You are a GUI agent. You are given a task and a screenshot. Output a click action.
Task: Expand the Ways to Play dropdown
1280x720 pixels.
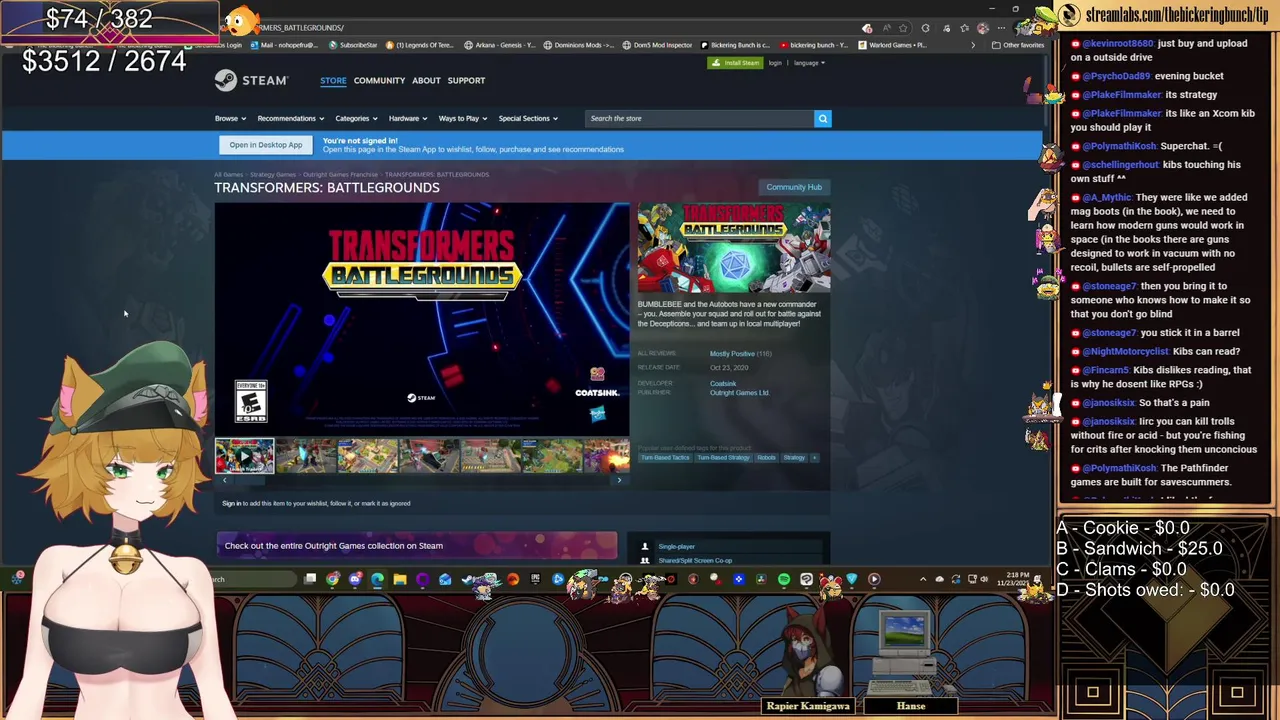pyautogui.click(x=463, y=119)
